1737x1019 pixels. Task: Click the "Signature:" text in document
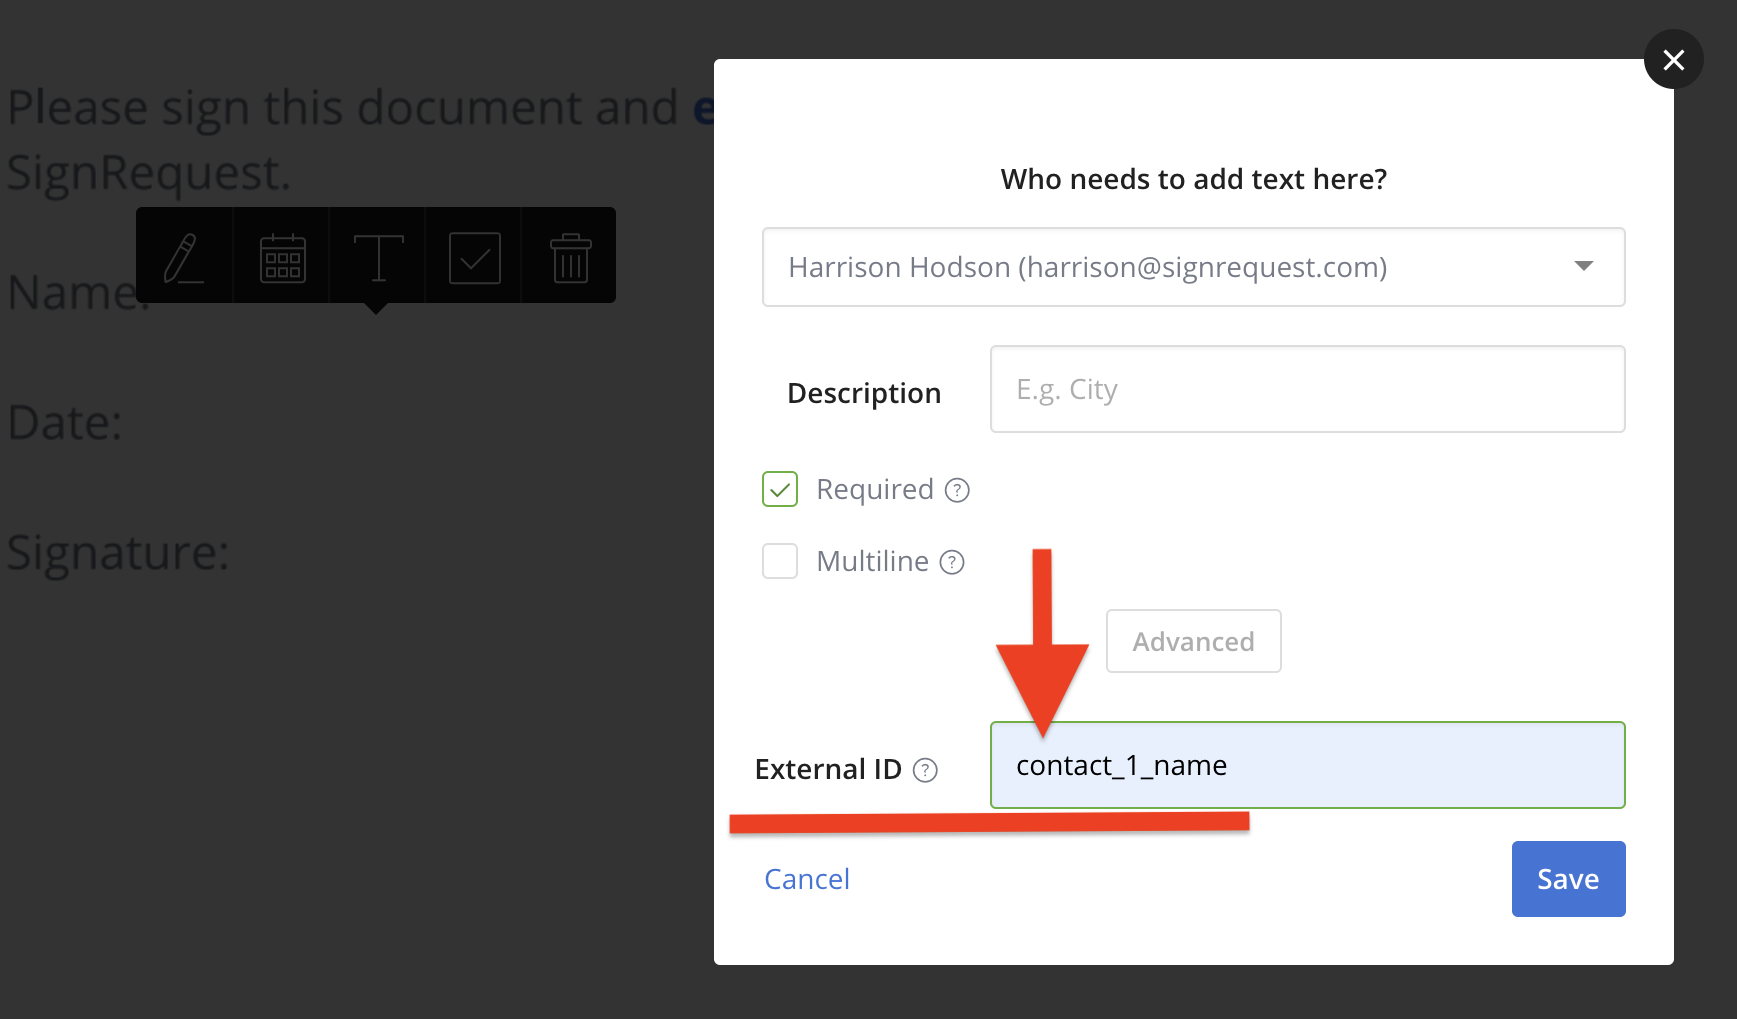[x=118, y=553]
